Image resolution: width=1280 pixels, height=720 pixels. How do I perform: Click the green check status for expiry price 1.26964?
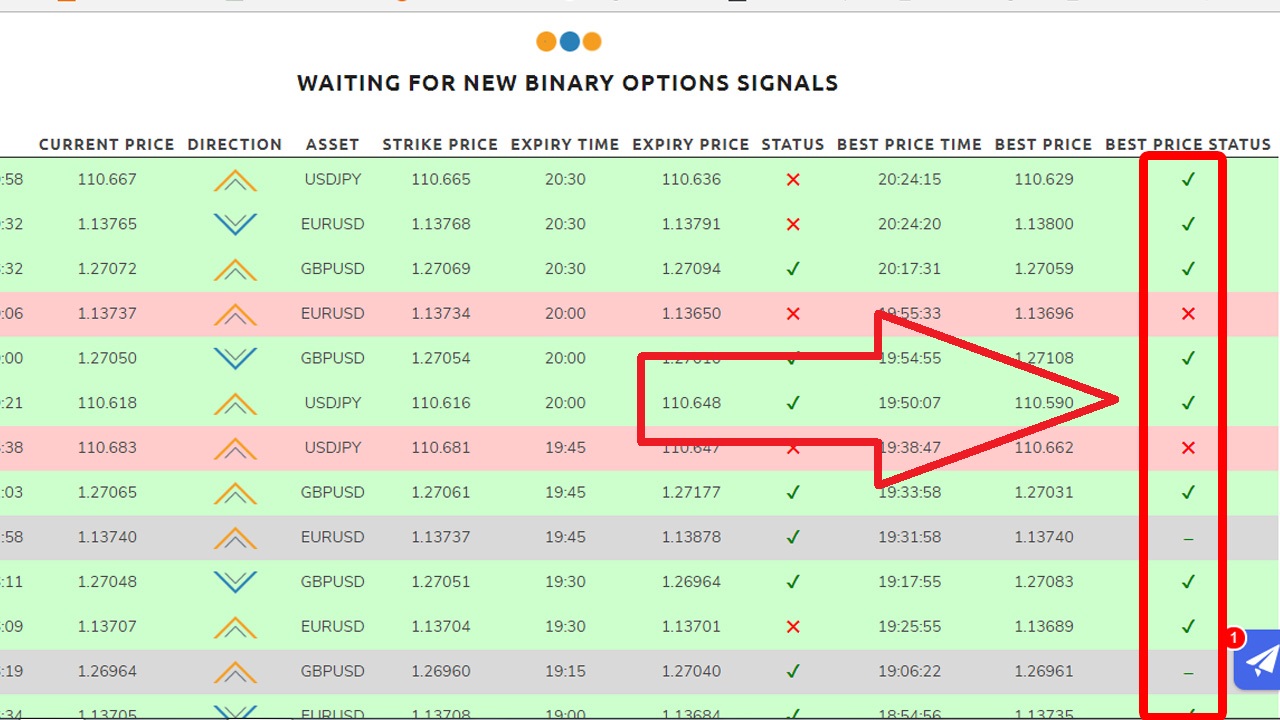tap(793, 582)
